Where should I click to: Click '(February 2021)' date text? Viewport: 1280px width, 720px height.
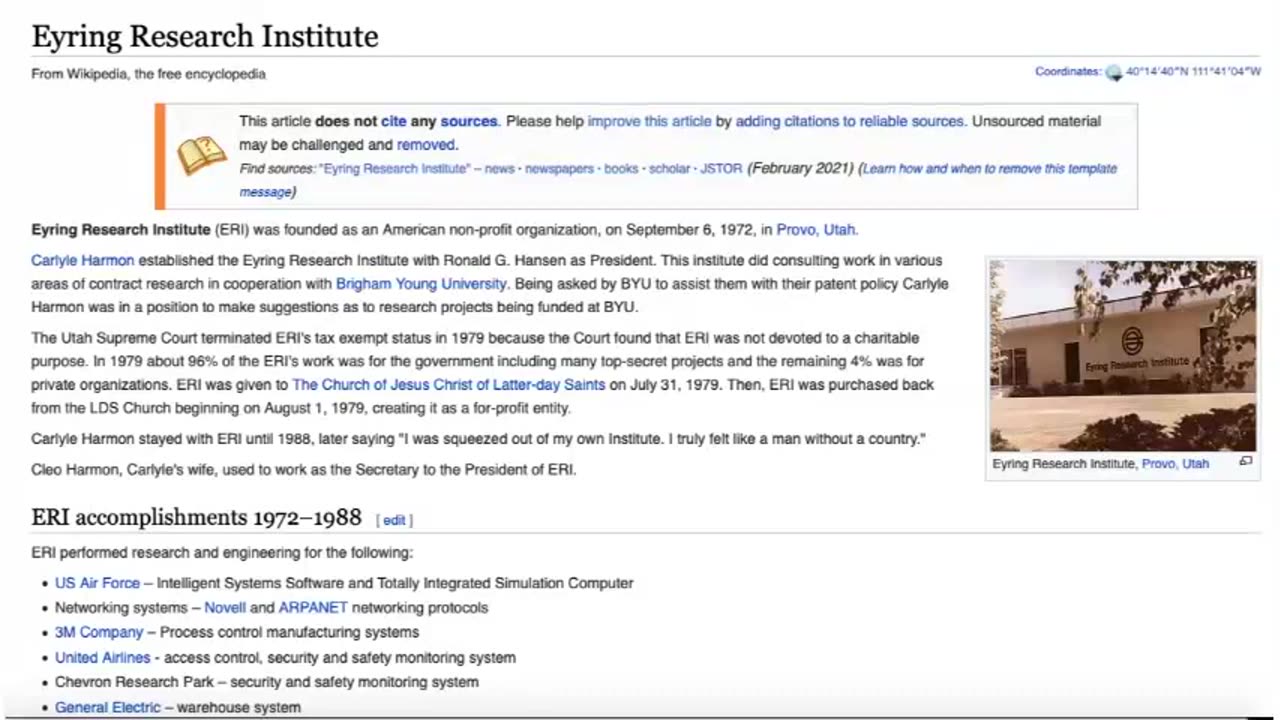[x=800, y=169]
